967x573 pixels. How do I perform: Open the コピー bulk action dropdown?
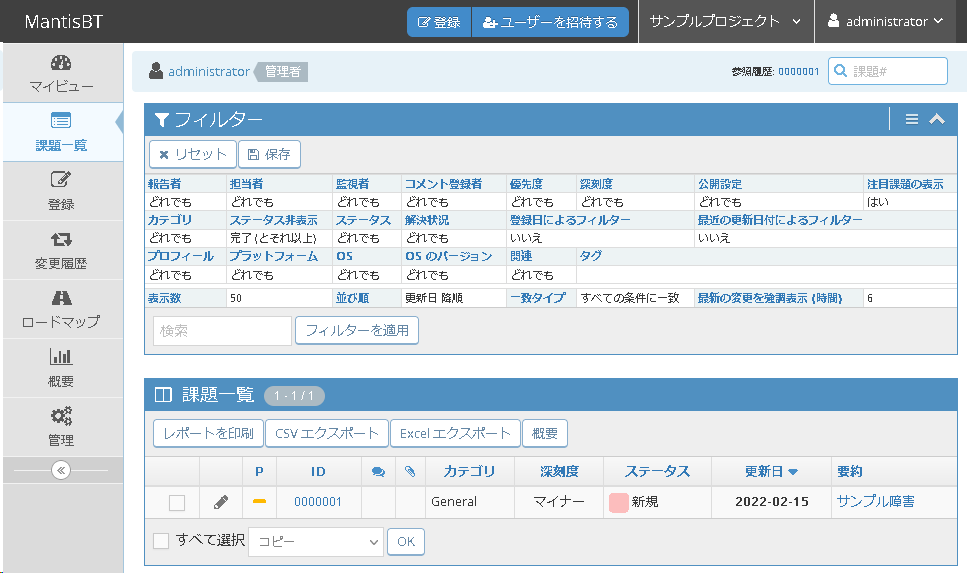click(x=316, y=542)
